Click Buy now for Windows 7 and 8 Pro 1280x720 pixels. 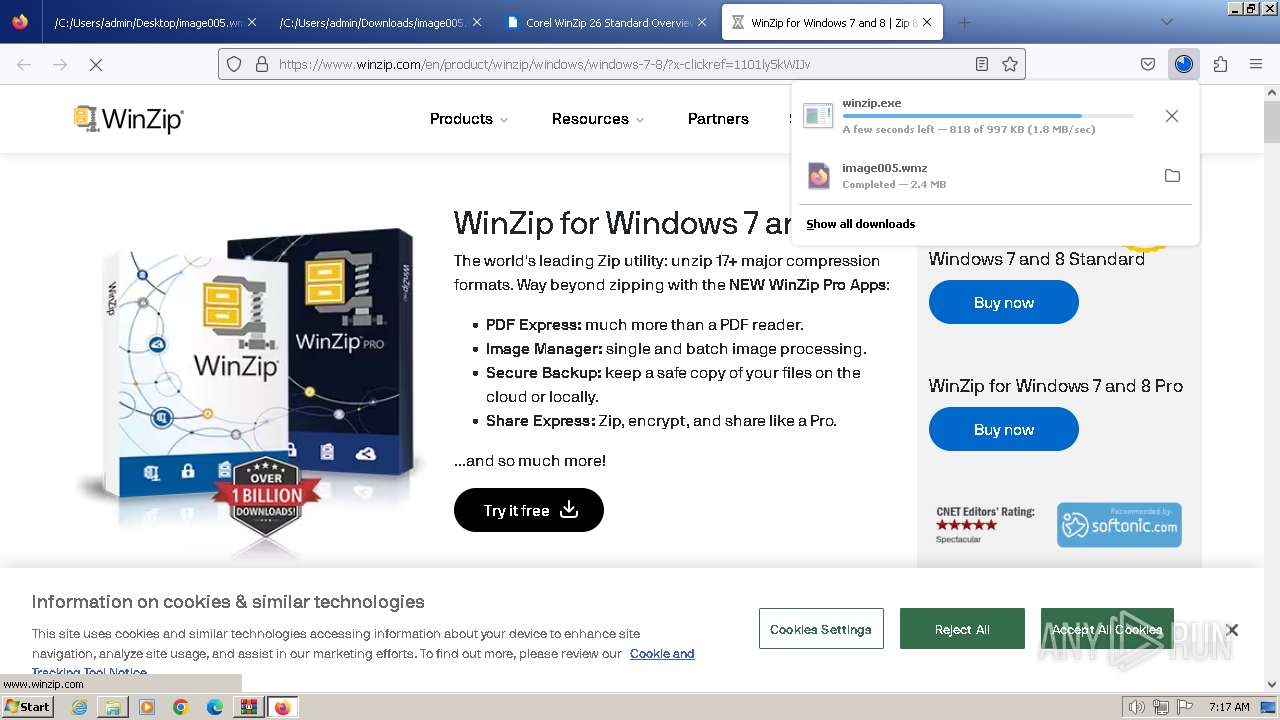1004,430
